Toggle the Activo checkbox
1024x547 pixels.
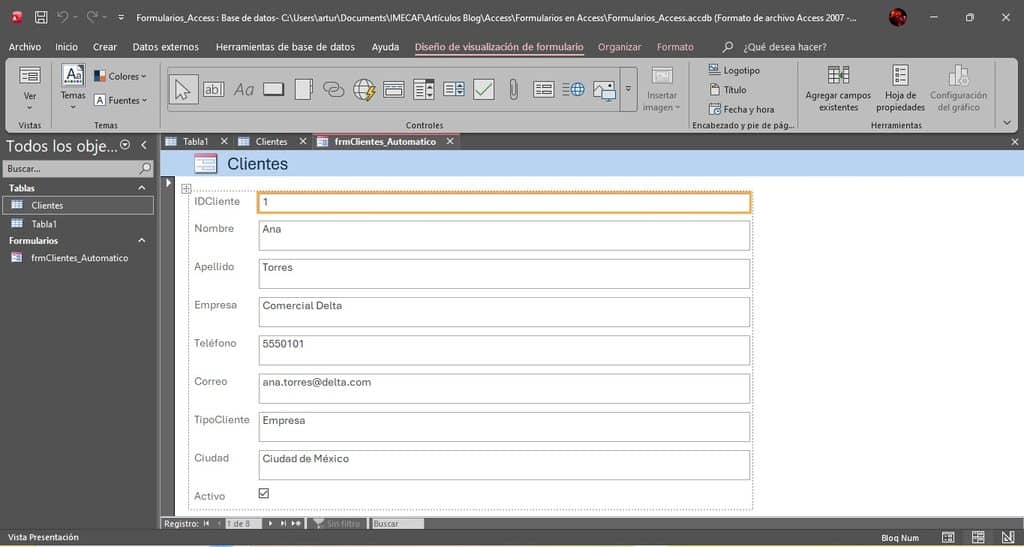point(264,493)
